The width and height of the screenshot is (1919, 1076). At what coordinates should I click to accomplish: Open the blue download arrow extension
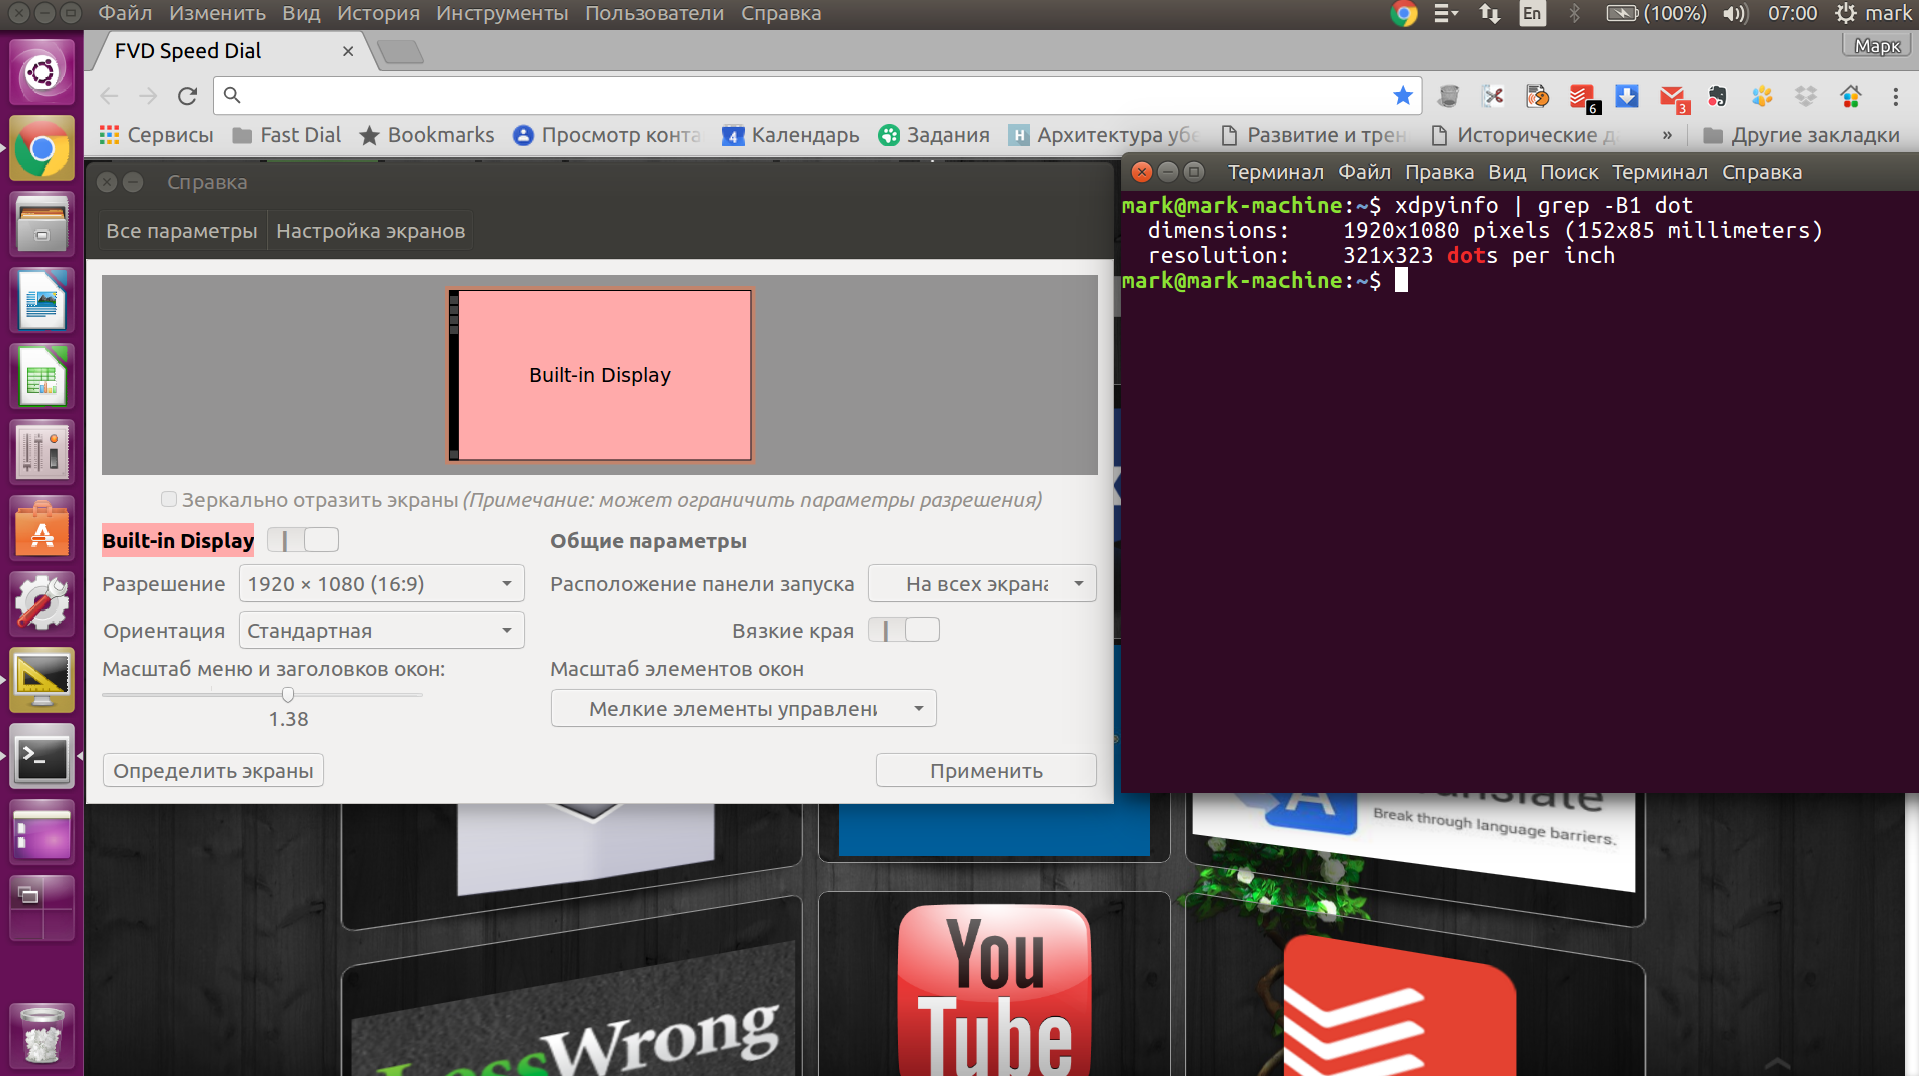pos(1627,96)
